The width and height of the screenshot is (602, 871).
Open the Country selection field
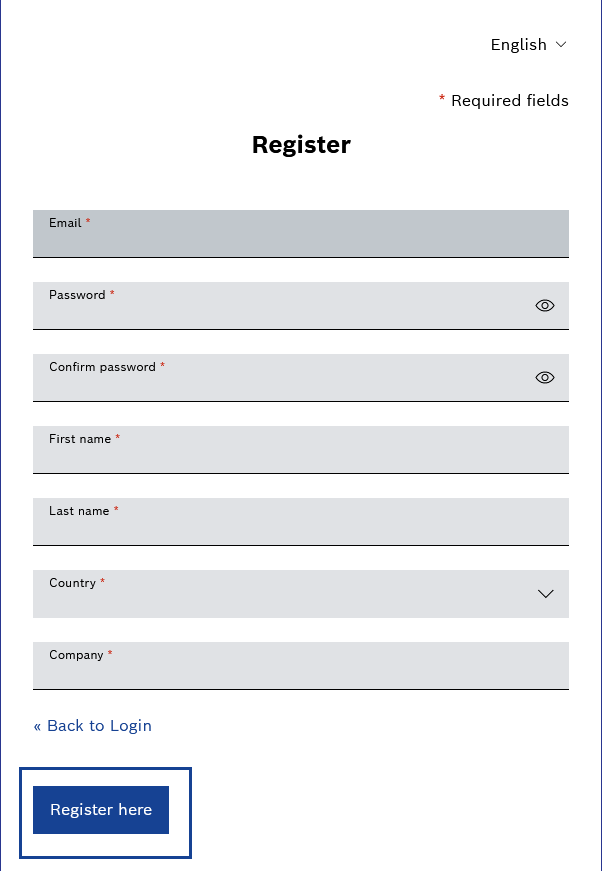click(301, 594)
